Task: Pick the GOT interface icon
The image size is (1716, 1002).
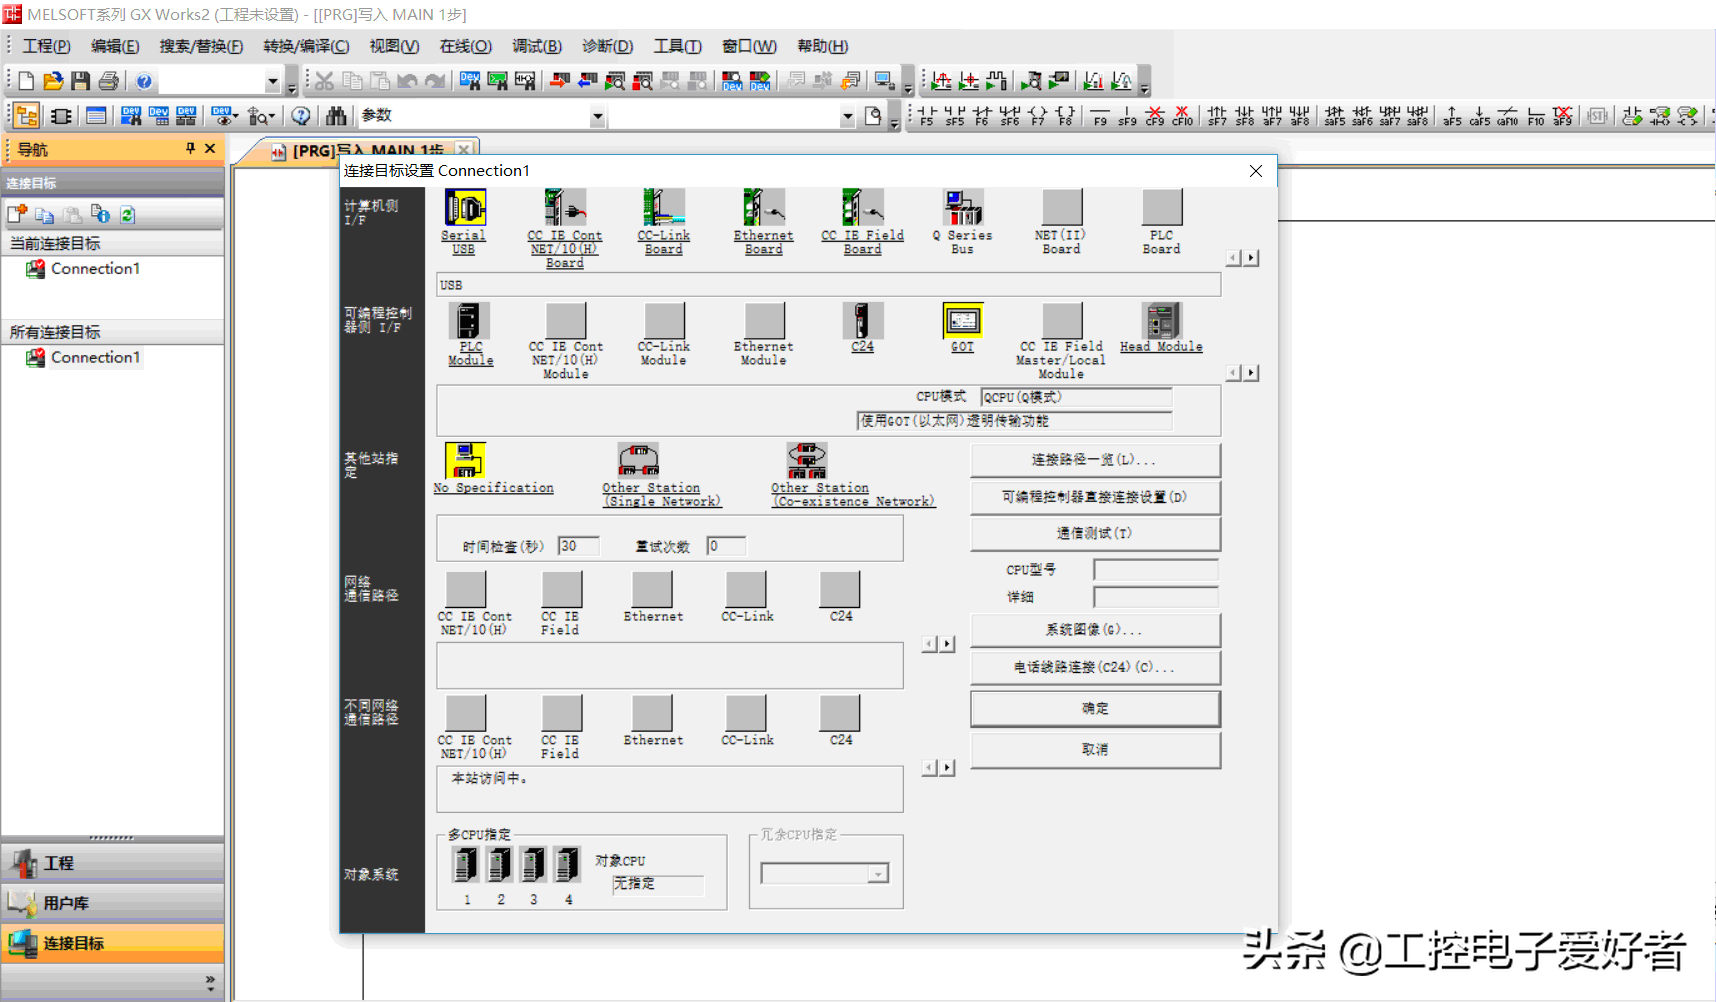Action: click(962, 321)
